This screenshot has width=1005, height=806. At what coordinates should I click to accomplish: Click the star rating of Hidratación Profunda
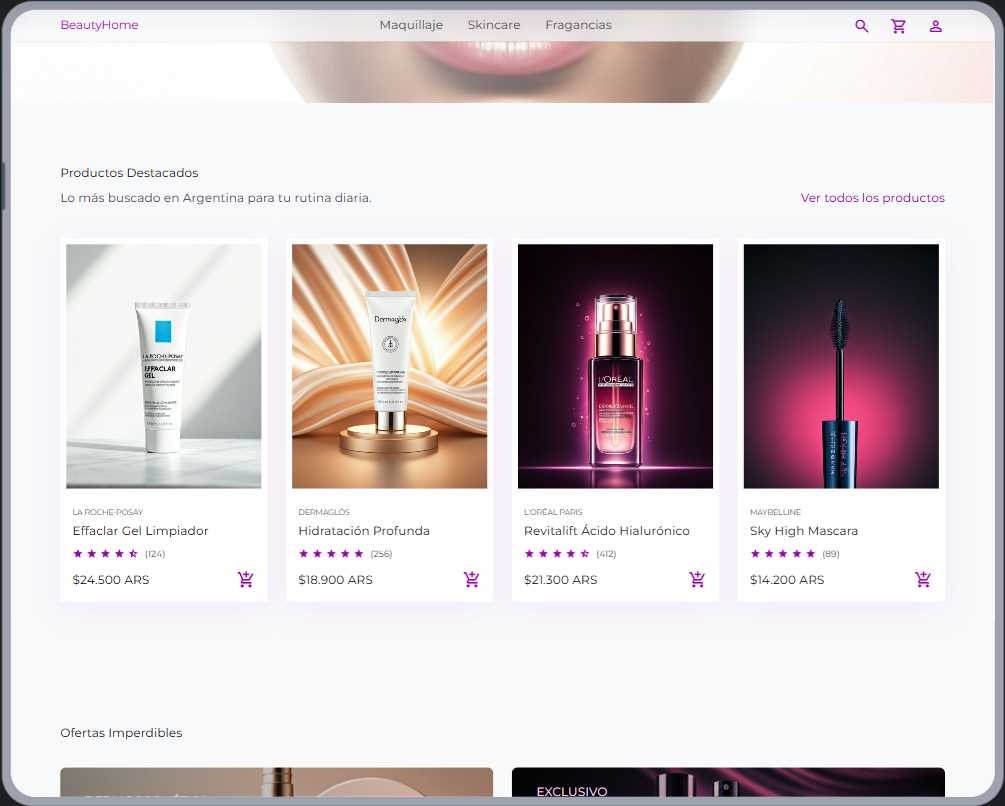(x=331, y=554)
